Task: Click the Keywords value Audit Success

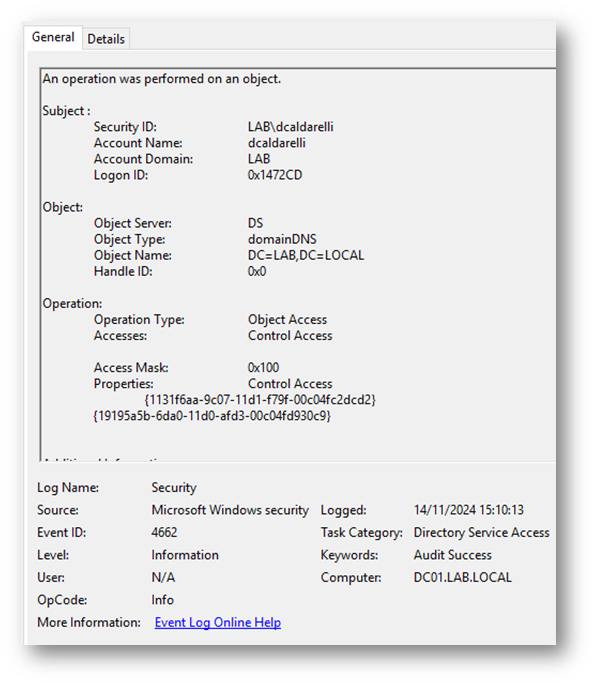Action: click(453, 555)
